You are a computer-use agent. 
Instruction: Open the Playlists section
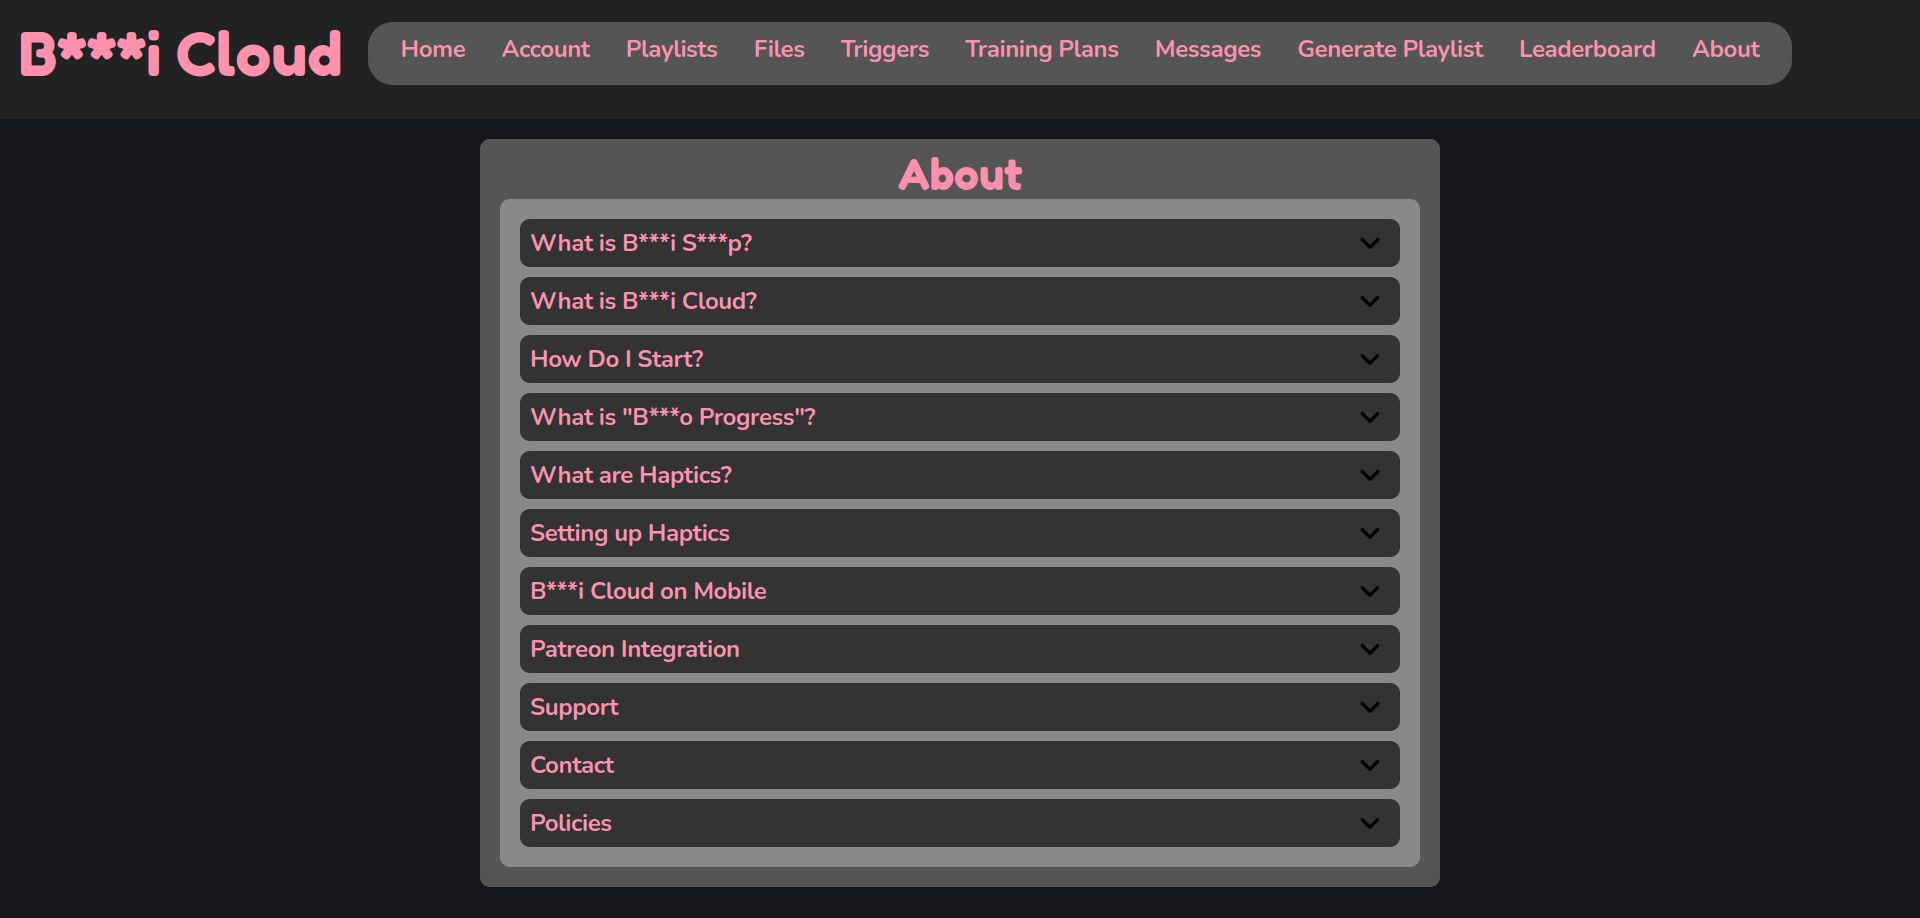pyautogui.click(x=671, y=49)
